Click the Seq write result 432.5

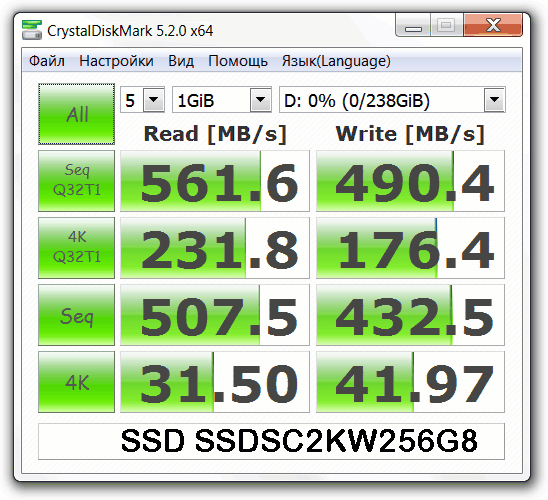[410, 315]
